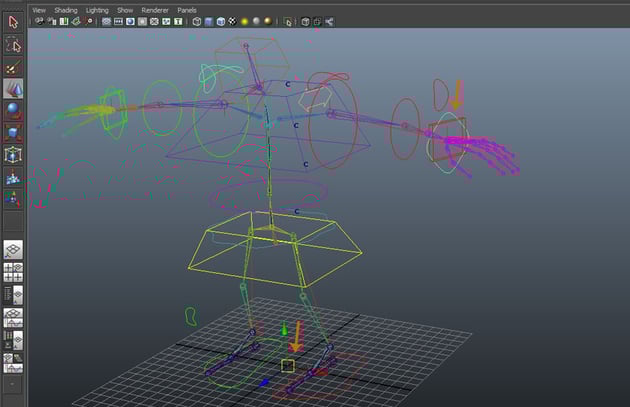This screenshot has width=630, height=407.
Task: Open the Panels menu
Action: point(187,9)
